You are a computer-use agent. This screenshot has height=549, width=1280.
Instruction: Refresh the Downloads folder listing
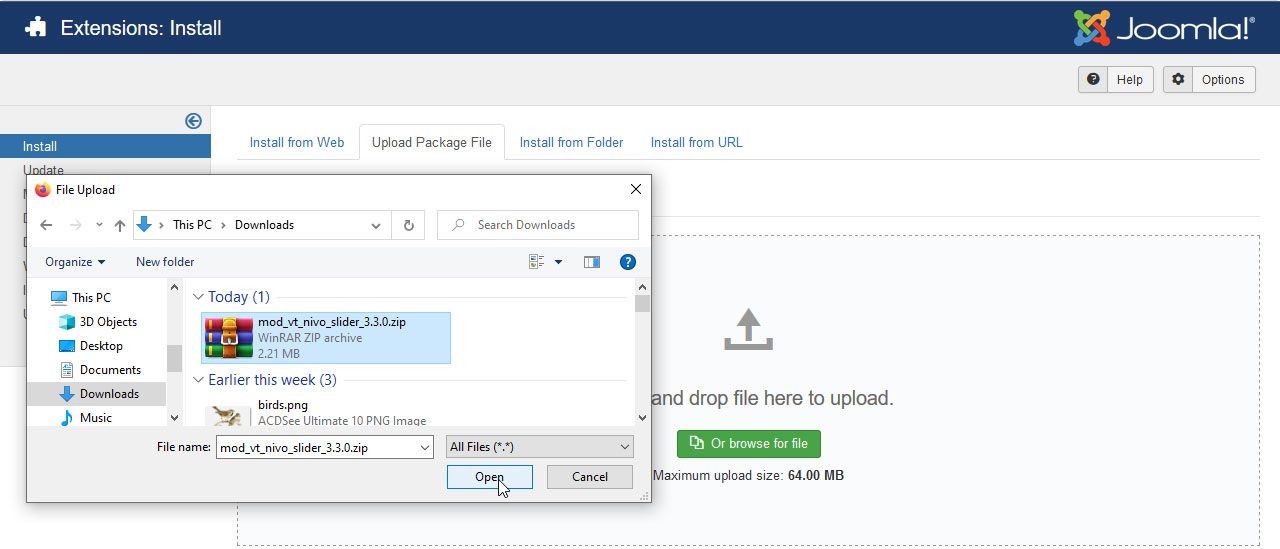tap(408, 225)
